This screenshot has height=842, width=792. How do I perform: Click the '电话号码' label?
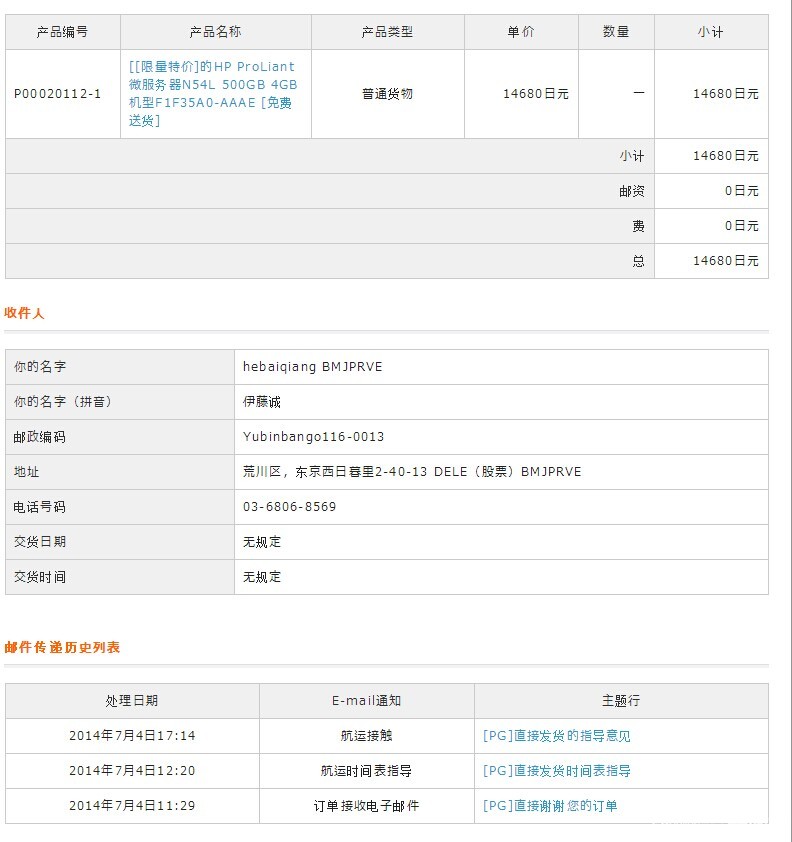click(x=40, y=506)
